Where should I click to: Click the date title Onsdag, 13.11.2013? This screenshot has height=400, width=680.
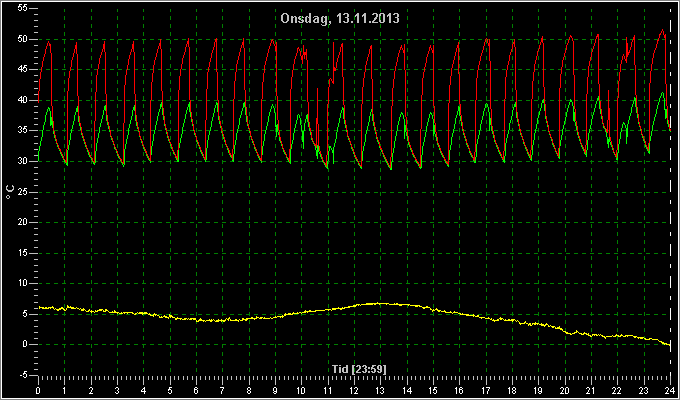click(340, 19)
